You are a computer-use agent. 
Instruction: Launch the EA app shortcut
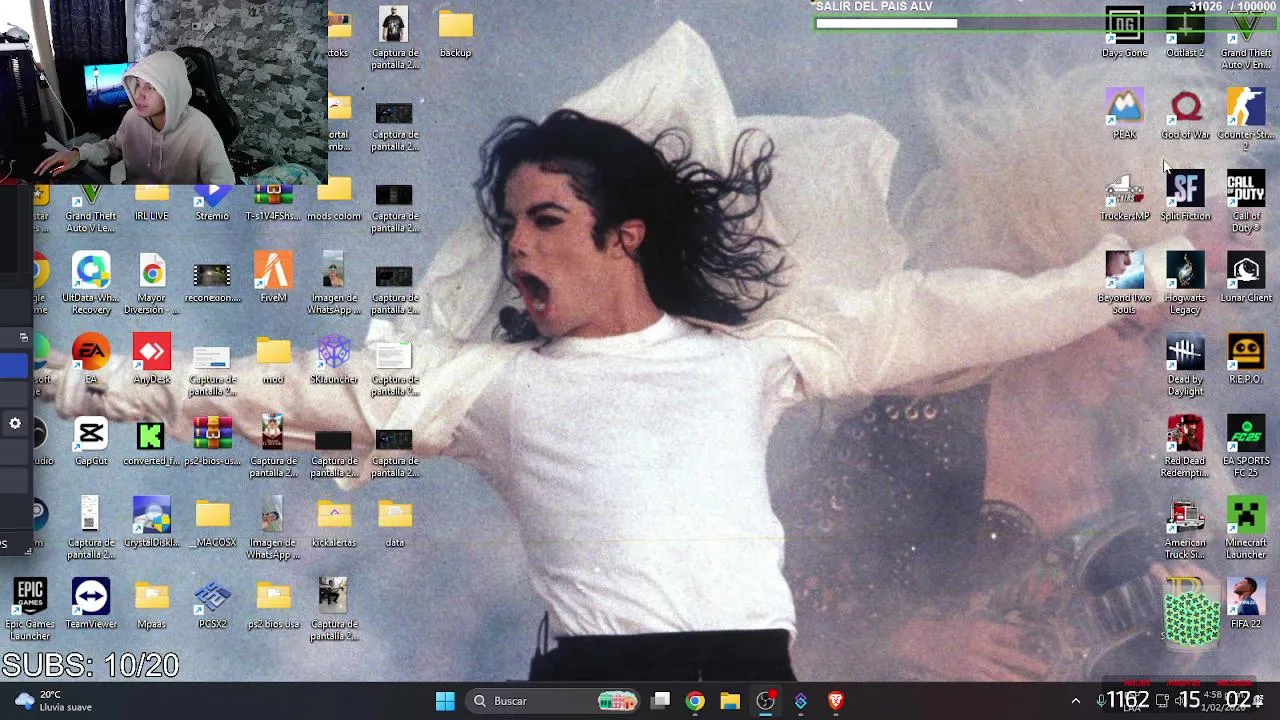click(x=91, y=360)
